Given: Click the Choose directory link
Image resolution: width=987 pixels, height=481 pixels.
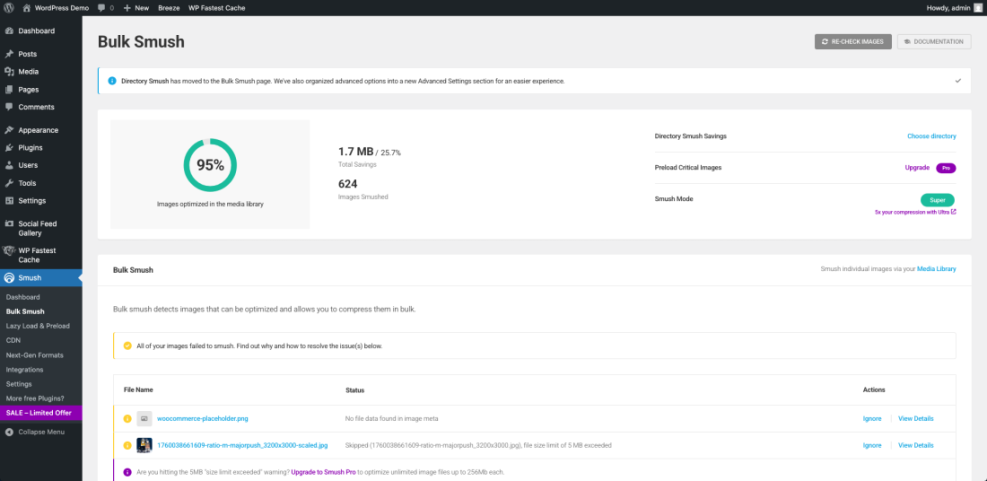Looking at the screenshot, I should point(932,136).
